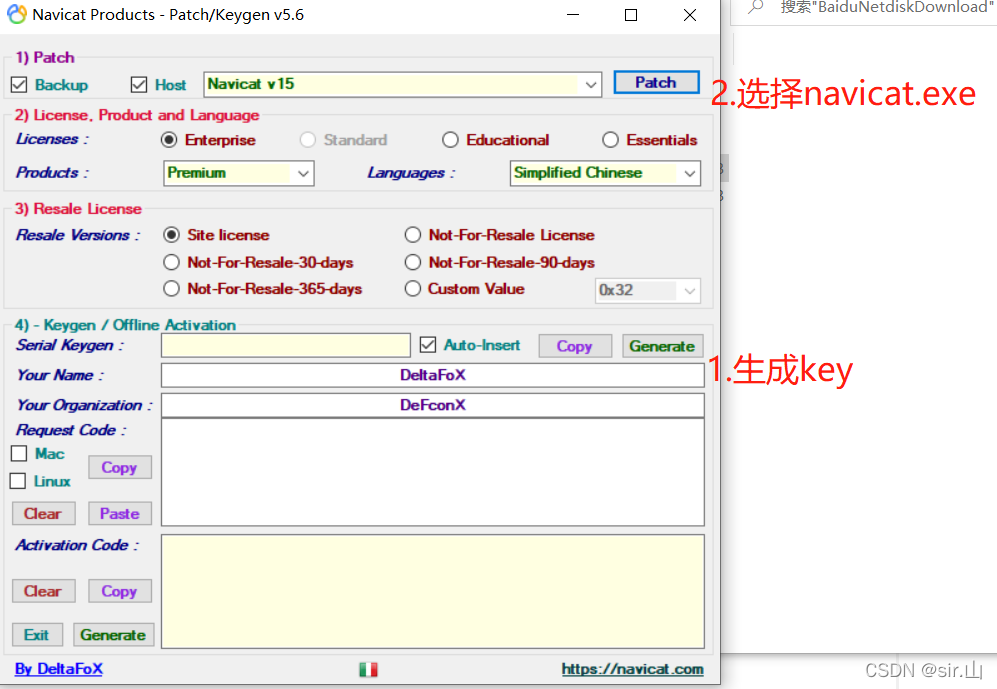Screen dimensions: 997x689
Task: Click Your Organization field DeFconX
Action: [x=432, y=405]
